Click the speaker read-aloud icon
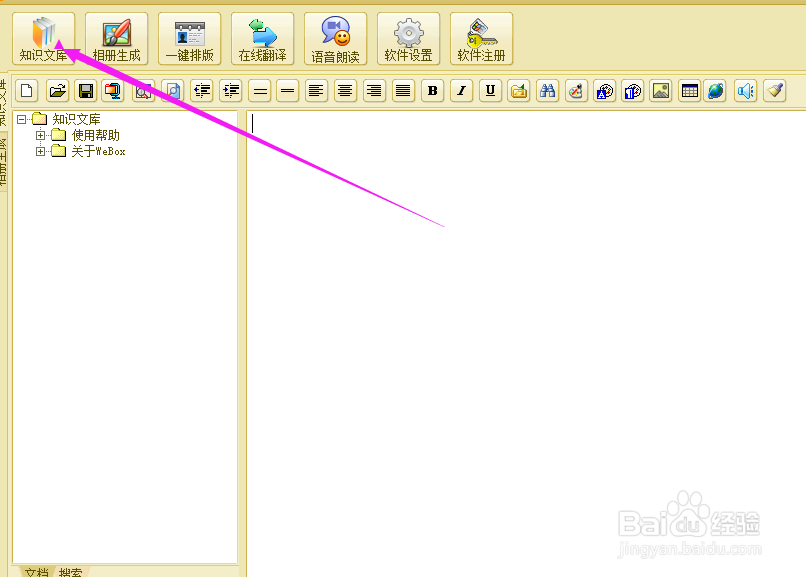Image resolution: width=806 pixels, height=577 pixels. [x=745, y=91]
